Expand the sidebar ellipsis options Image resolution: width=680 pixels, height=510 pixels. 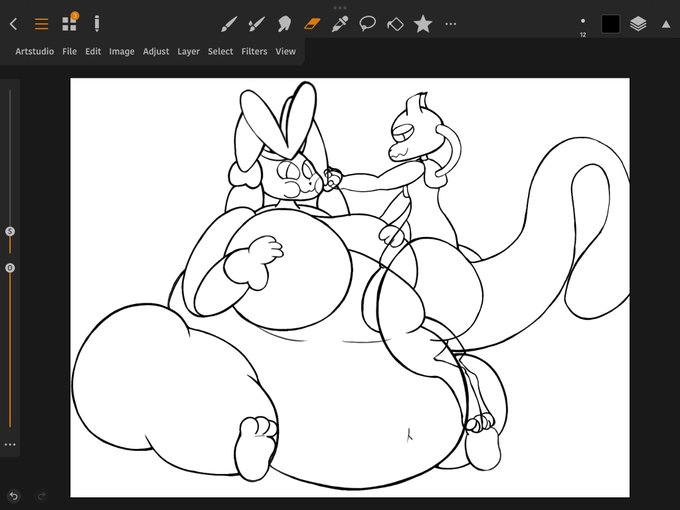click(x=10, y=445)
